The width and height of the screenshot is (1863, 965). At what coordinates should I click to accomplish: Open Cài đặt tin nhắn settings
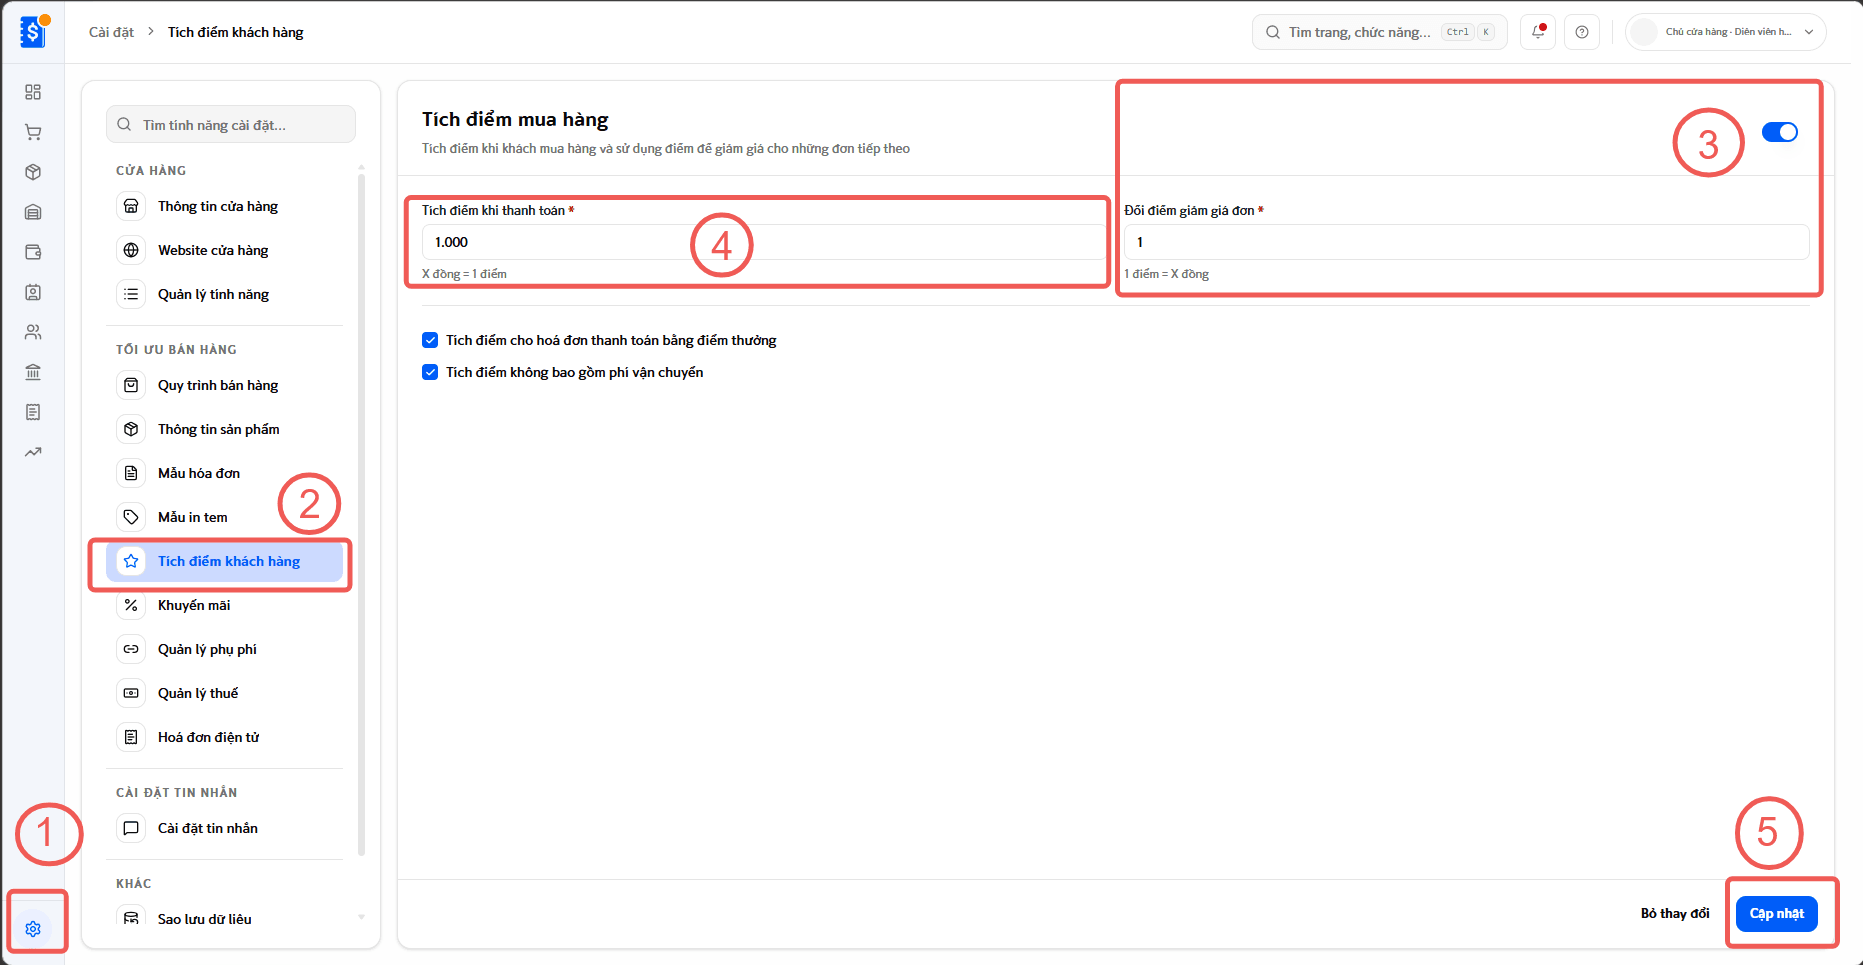pyautogui.click(x=225, y=828)
